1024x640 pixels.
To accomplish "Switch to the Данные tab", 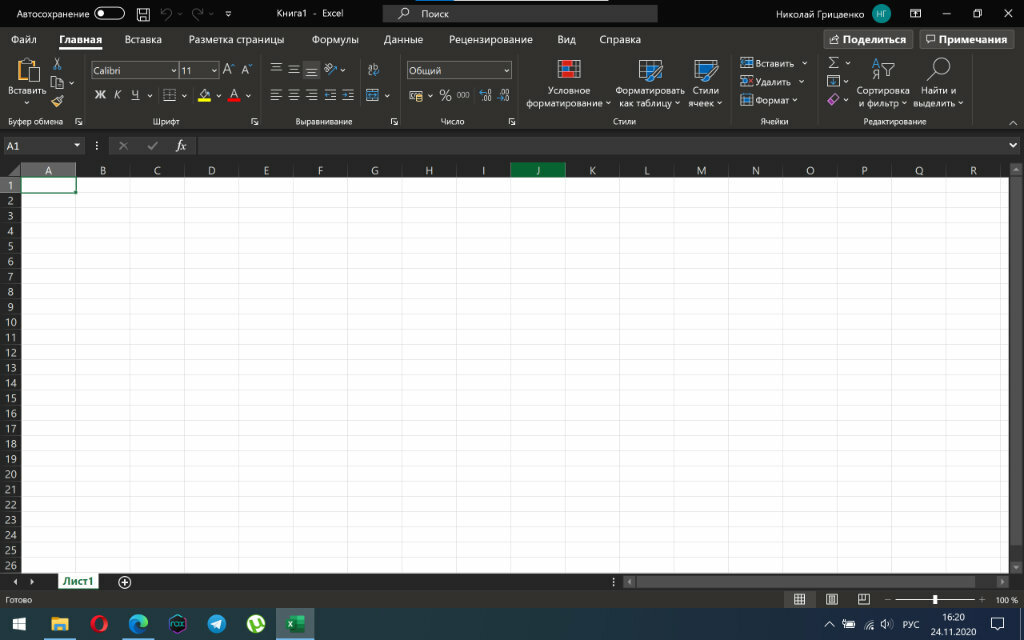I will coord(403,39).
